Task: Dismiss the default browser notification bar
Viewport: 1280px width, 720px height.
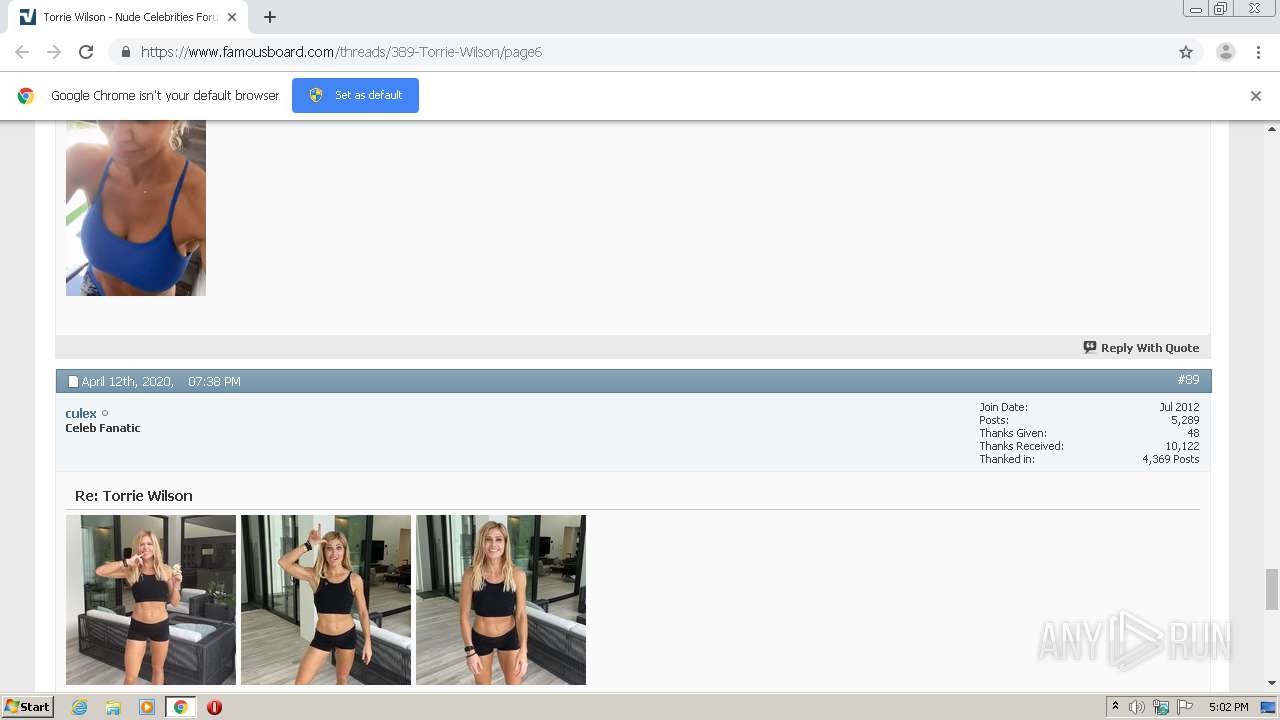Action: [1256, 96]
